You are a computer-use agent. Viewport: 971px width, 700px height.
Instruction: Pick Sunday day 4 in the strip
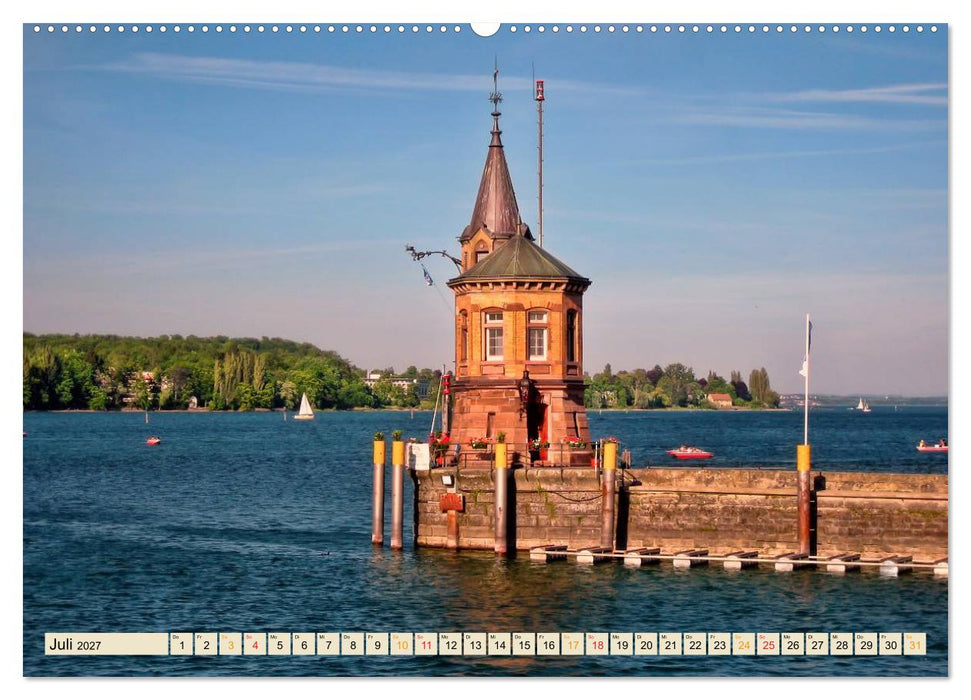pyautogui.click(x=255, y=644)
